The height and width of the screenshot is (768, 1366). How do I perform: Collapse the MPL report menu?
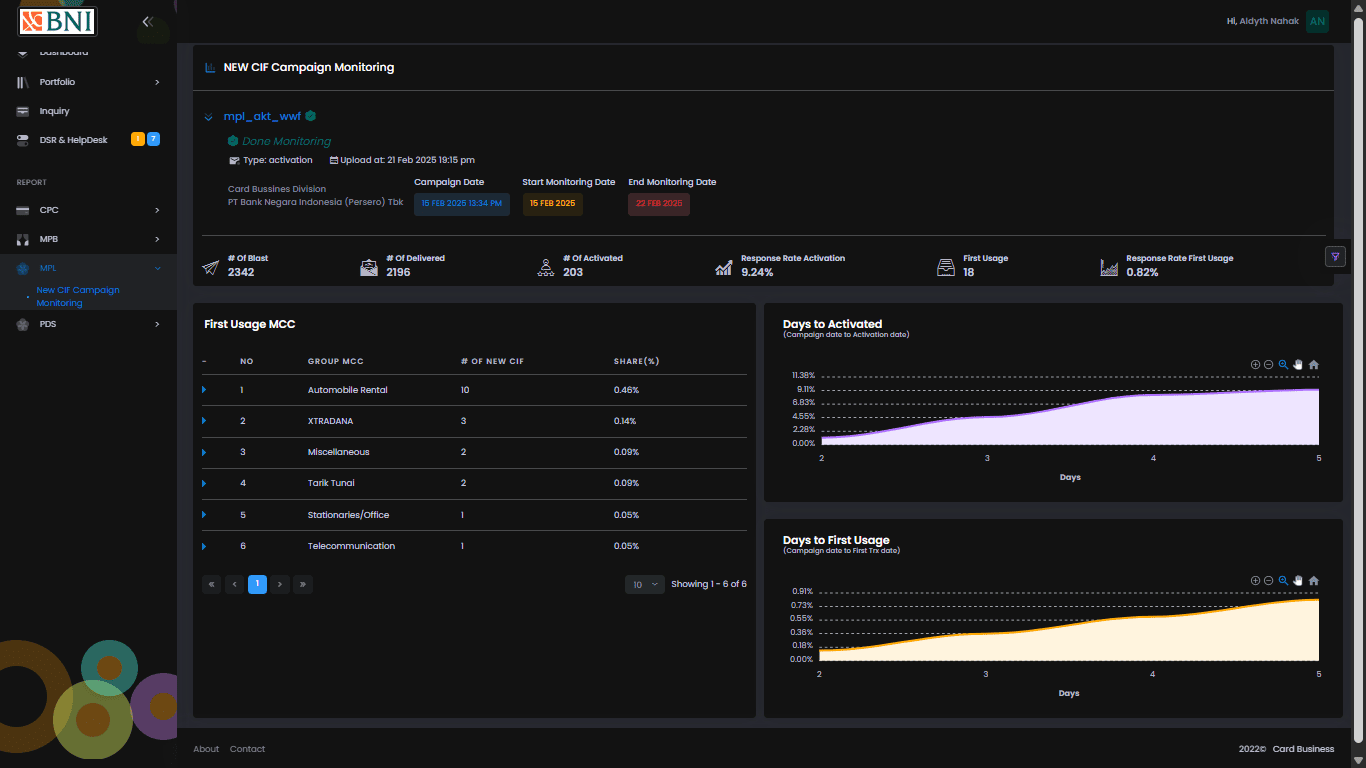point(88,268)
